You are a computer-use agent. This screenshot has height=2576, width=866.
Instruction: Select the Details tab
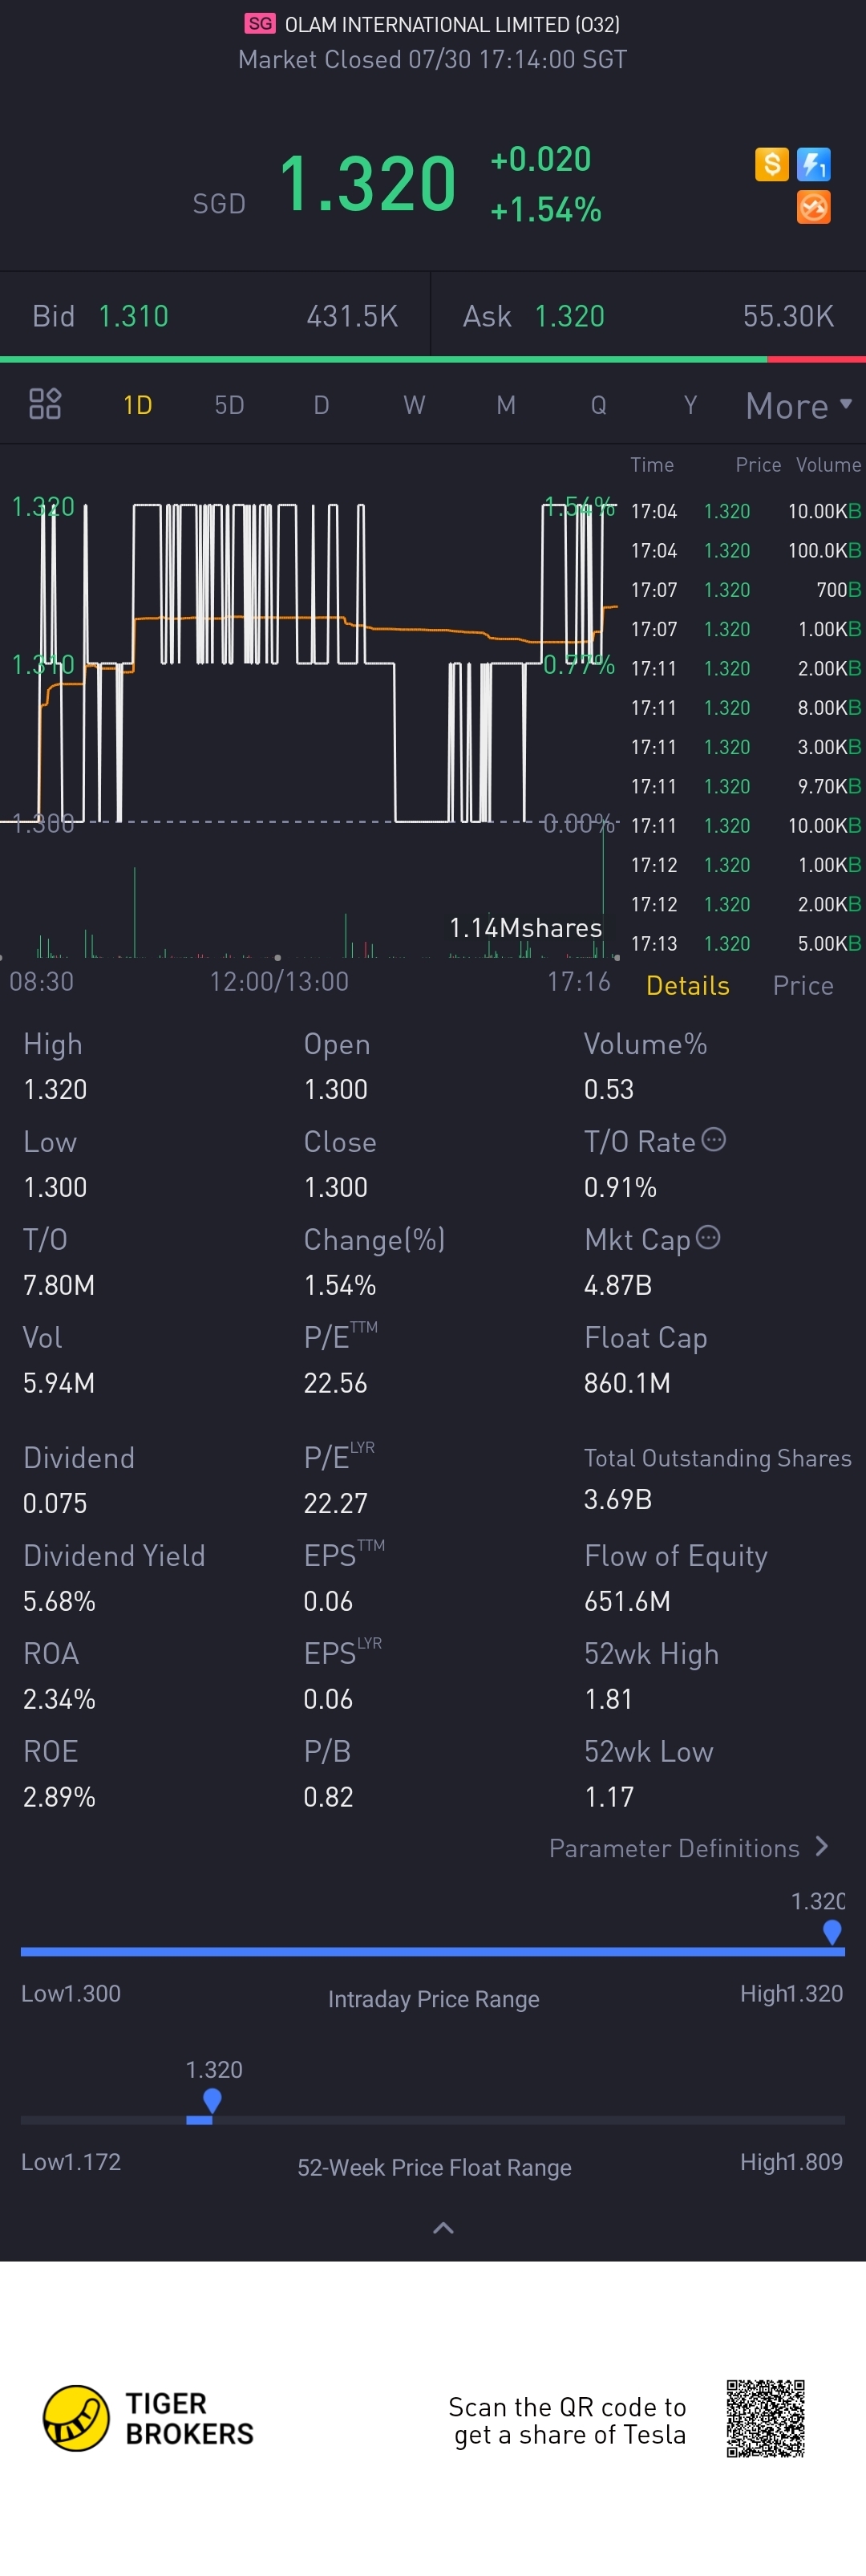688,985
